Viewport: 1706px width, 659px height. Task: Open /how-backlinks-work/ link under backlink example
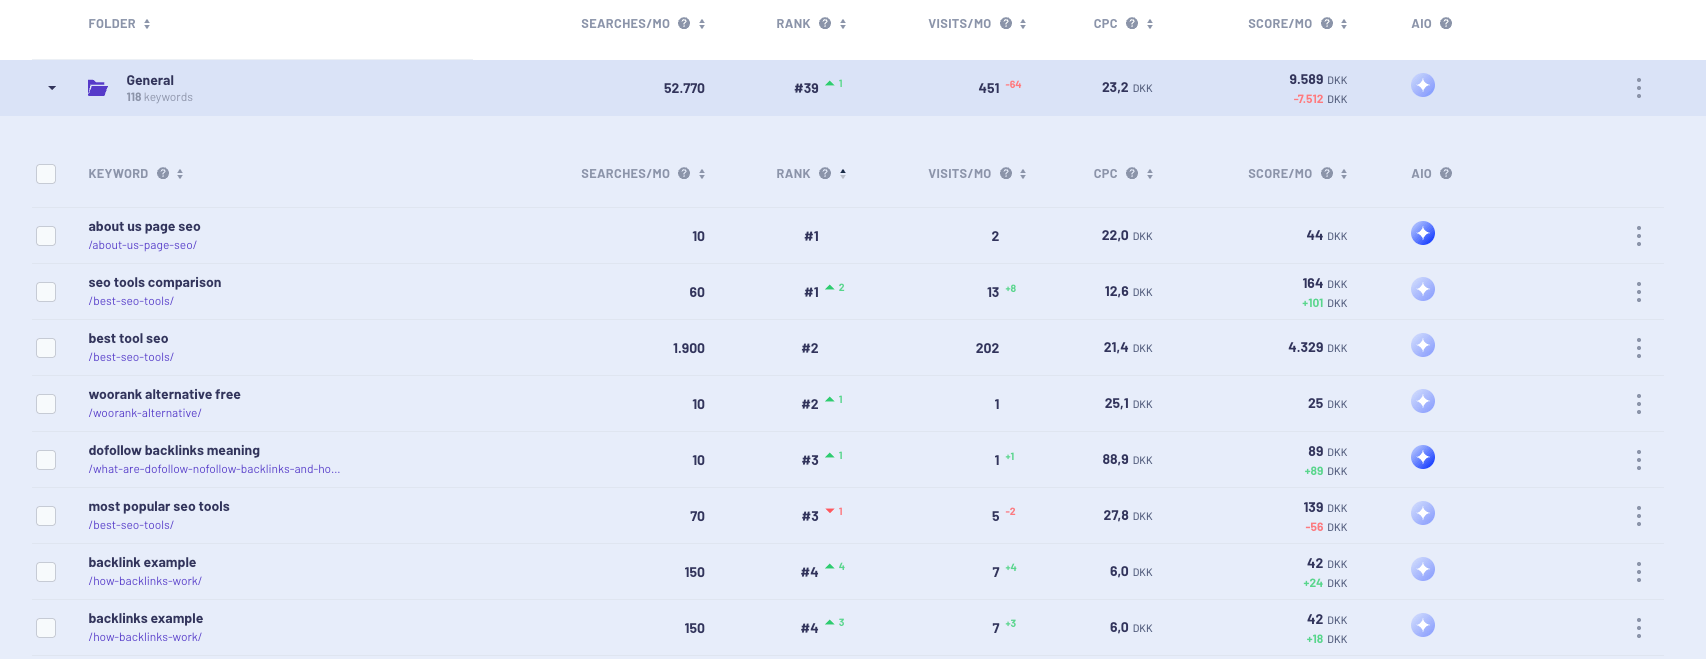145,581
